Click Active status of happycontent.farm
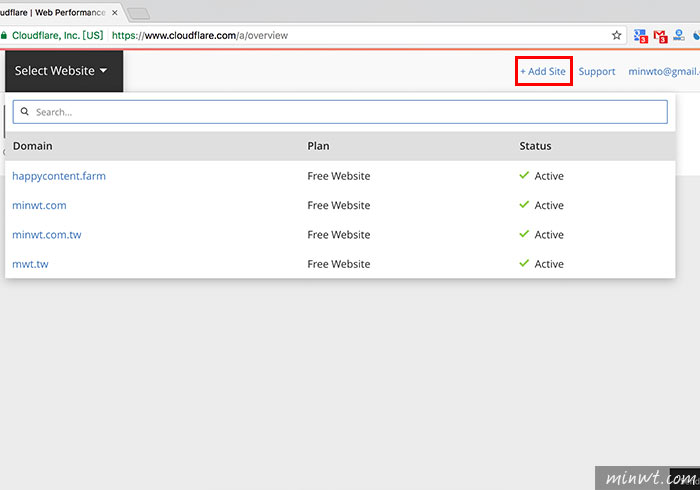 pyautogui.click(x=549, y=176)
